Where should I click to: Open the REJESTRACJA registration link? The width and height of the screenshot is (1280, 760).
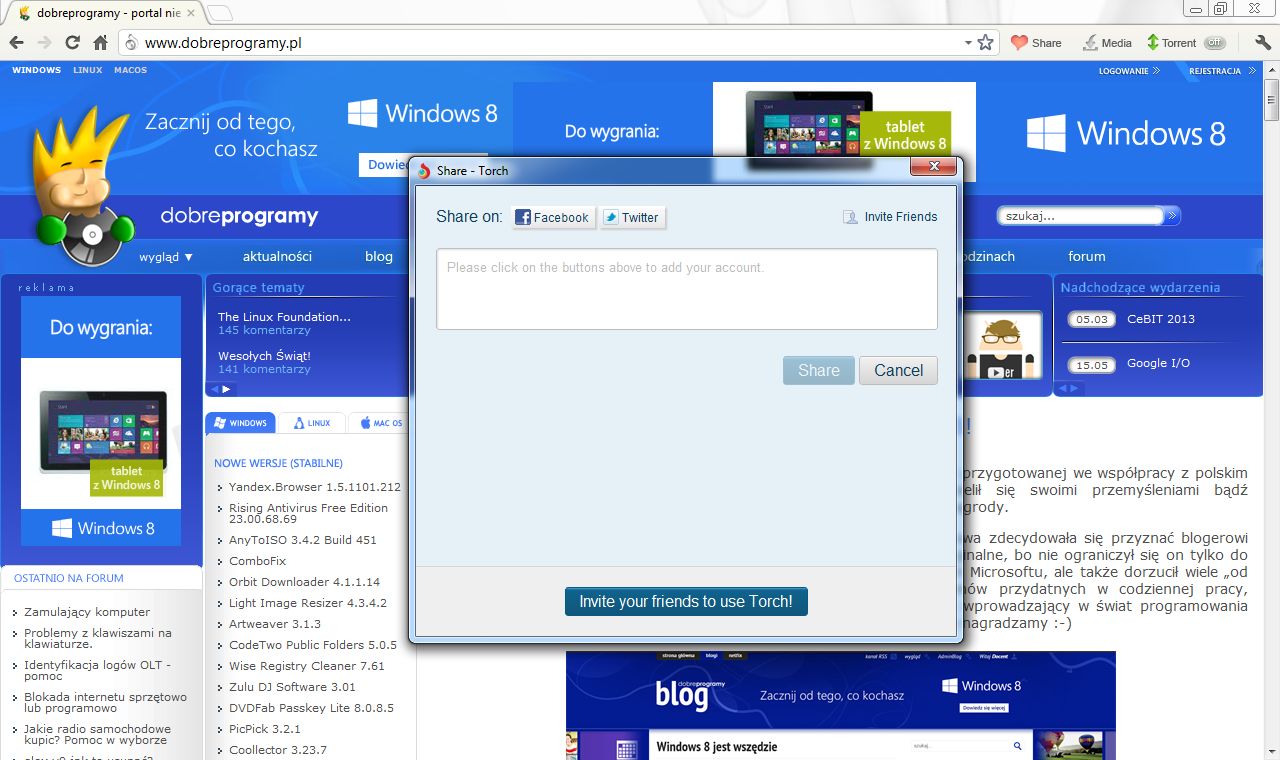[x=1220, y=71]
